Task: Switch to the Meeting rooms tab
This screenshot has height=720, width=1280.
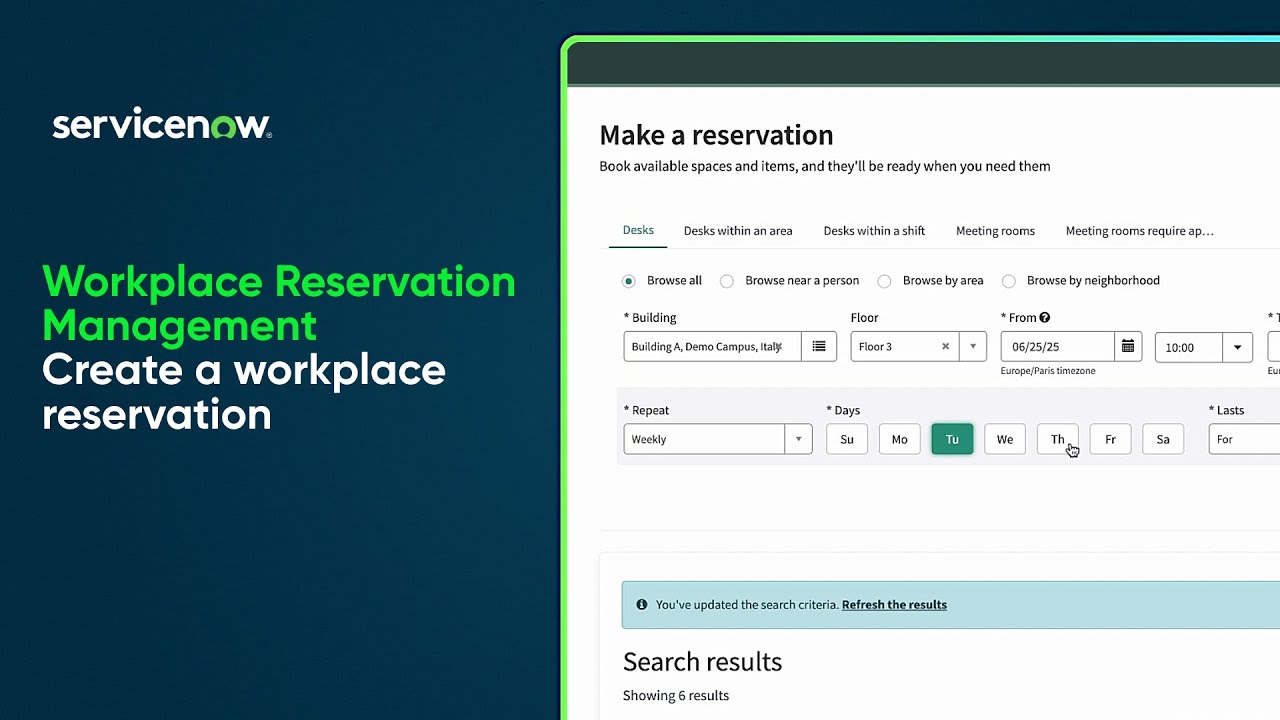Action: [995, 230]
